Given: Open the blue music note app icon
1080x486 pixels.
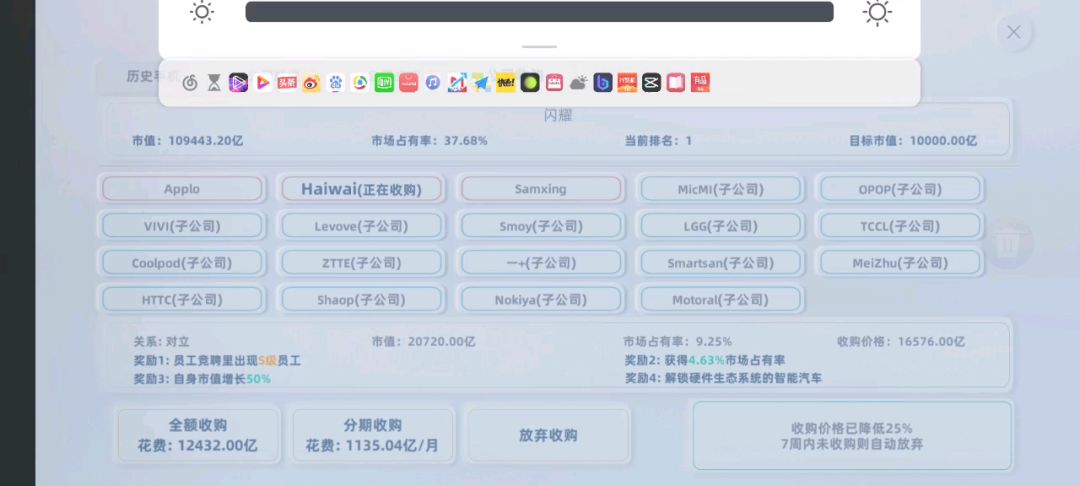Looking at the screenshot, I should (x=433, y=83).
